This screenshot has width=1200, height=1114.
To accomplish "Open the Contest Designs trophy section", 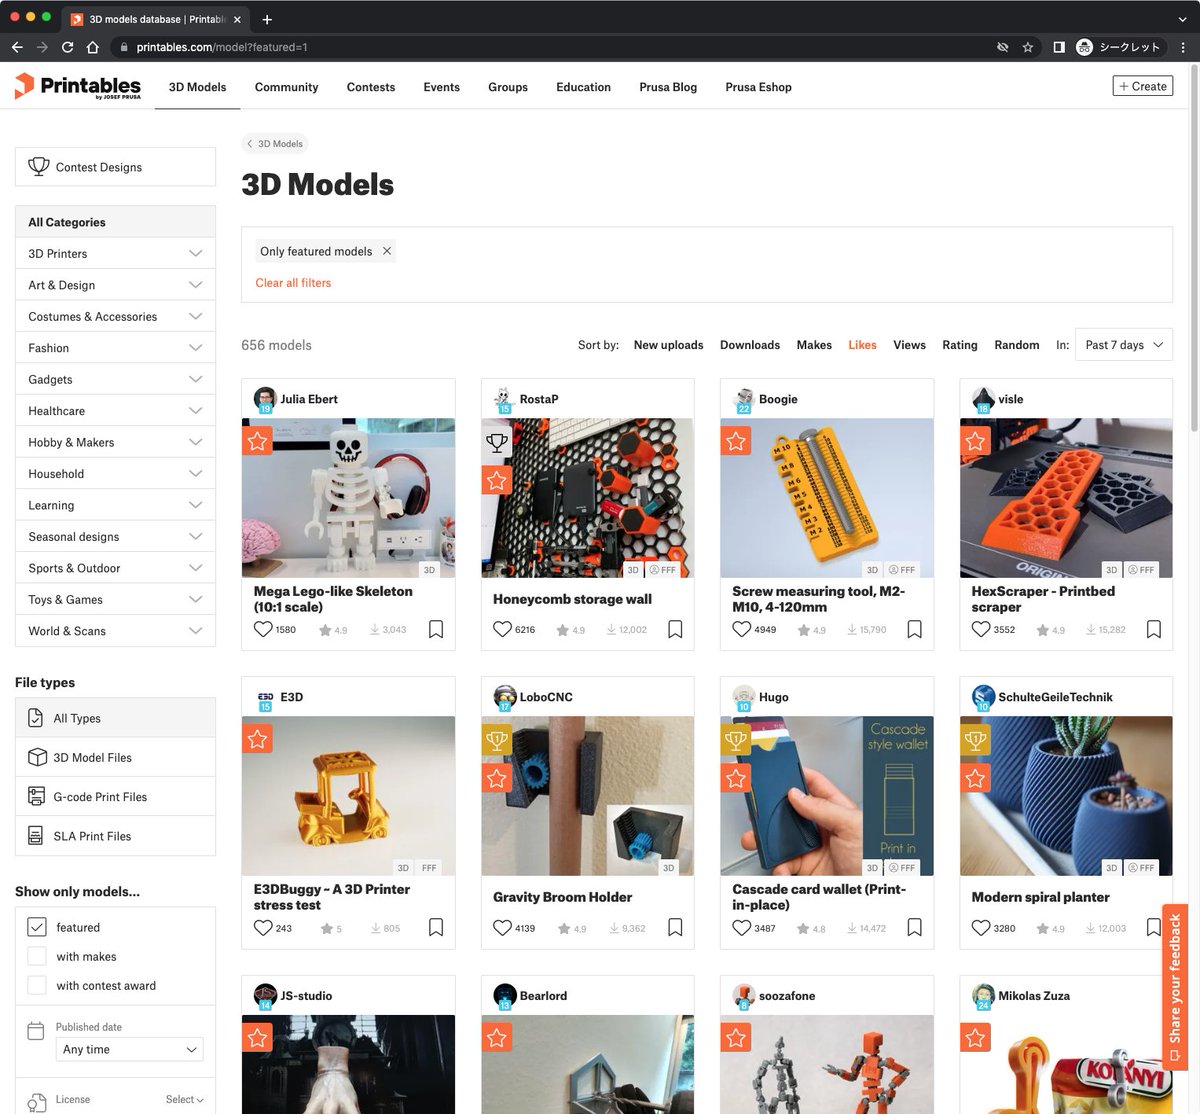I will [114, 166].
